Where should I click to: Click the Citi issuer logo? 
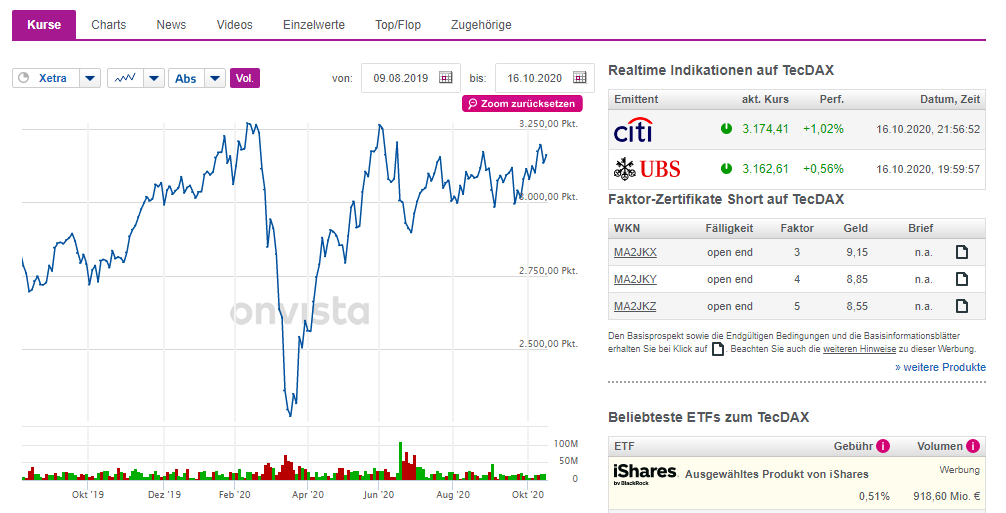pos(633,129)
